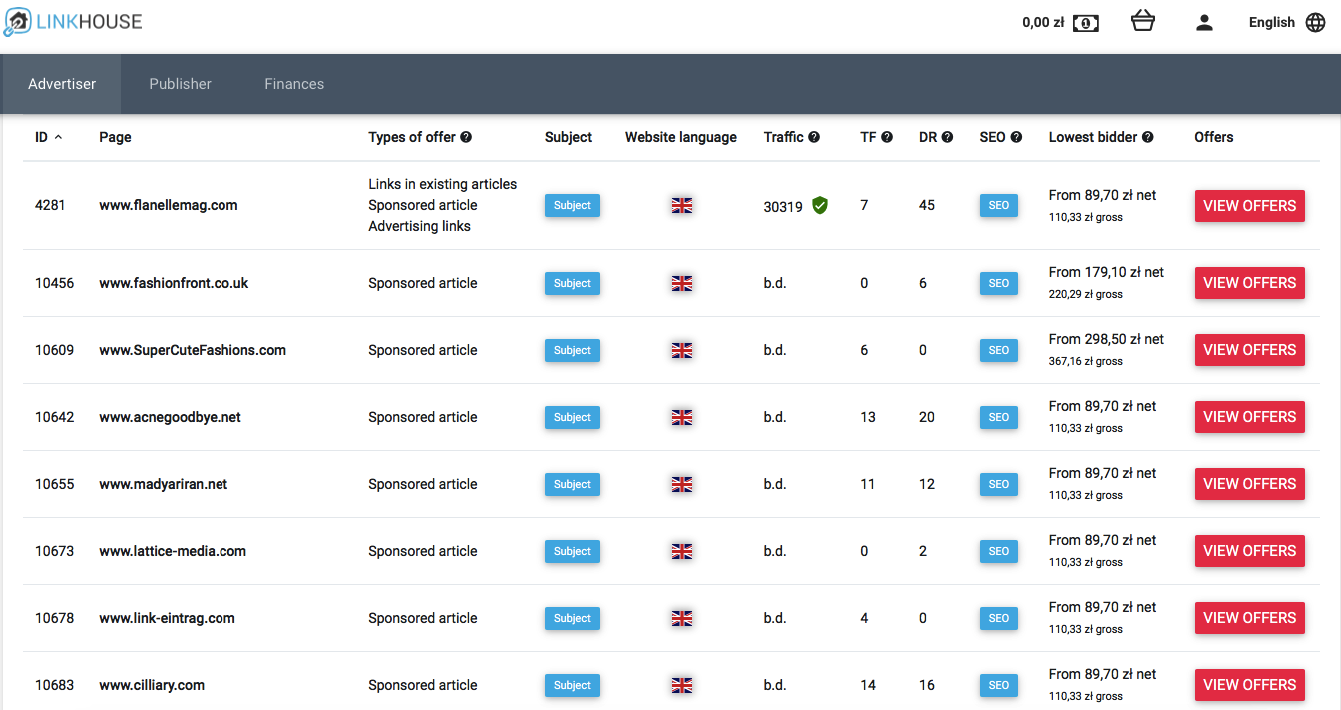View offers for www.lattice-media.com
The image size is (1341, 710).
1250,551
